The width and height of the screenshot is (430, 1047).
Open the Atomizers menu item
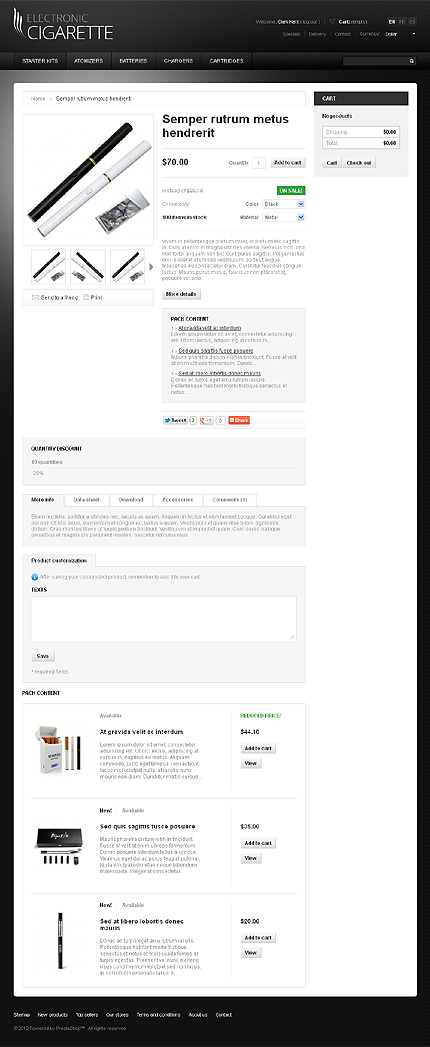coord(89,61)
